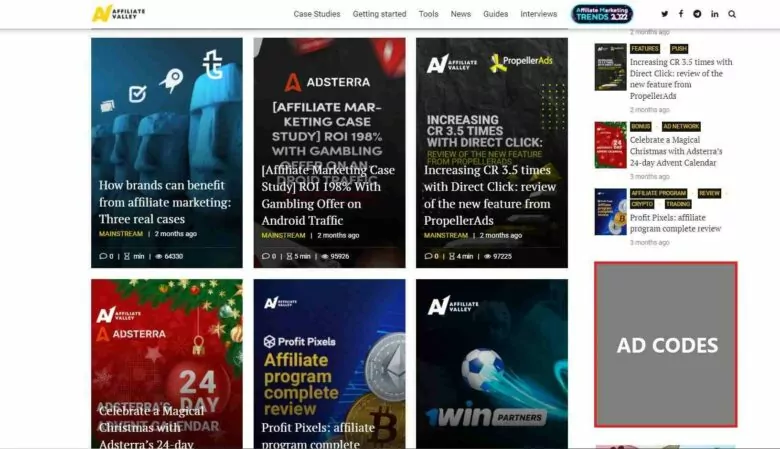Open 'How brands can benefit from affiliate marketing' article
This screenshot has width=780, height=449.
(165, 202)
